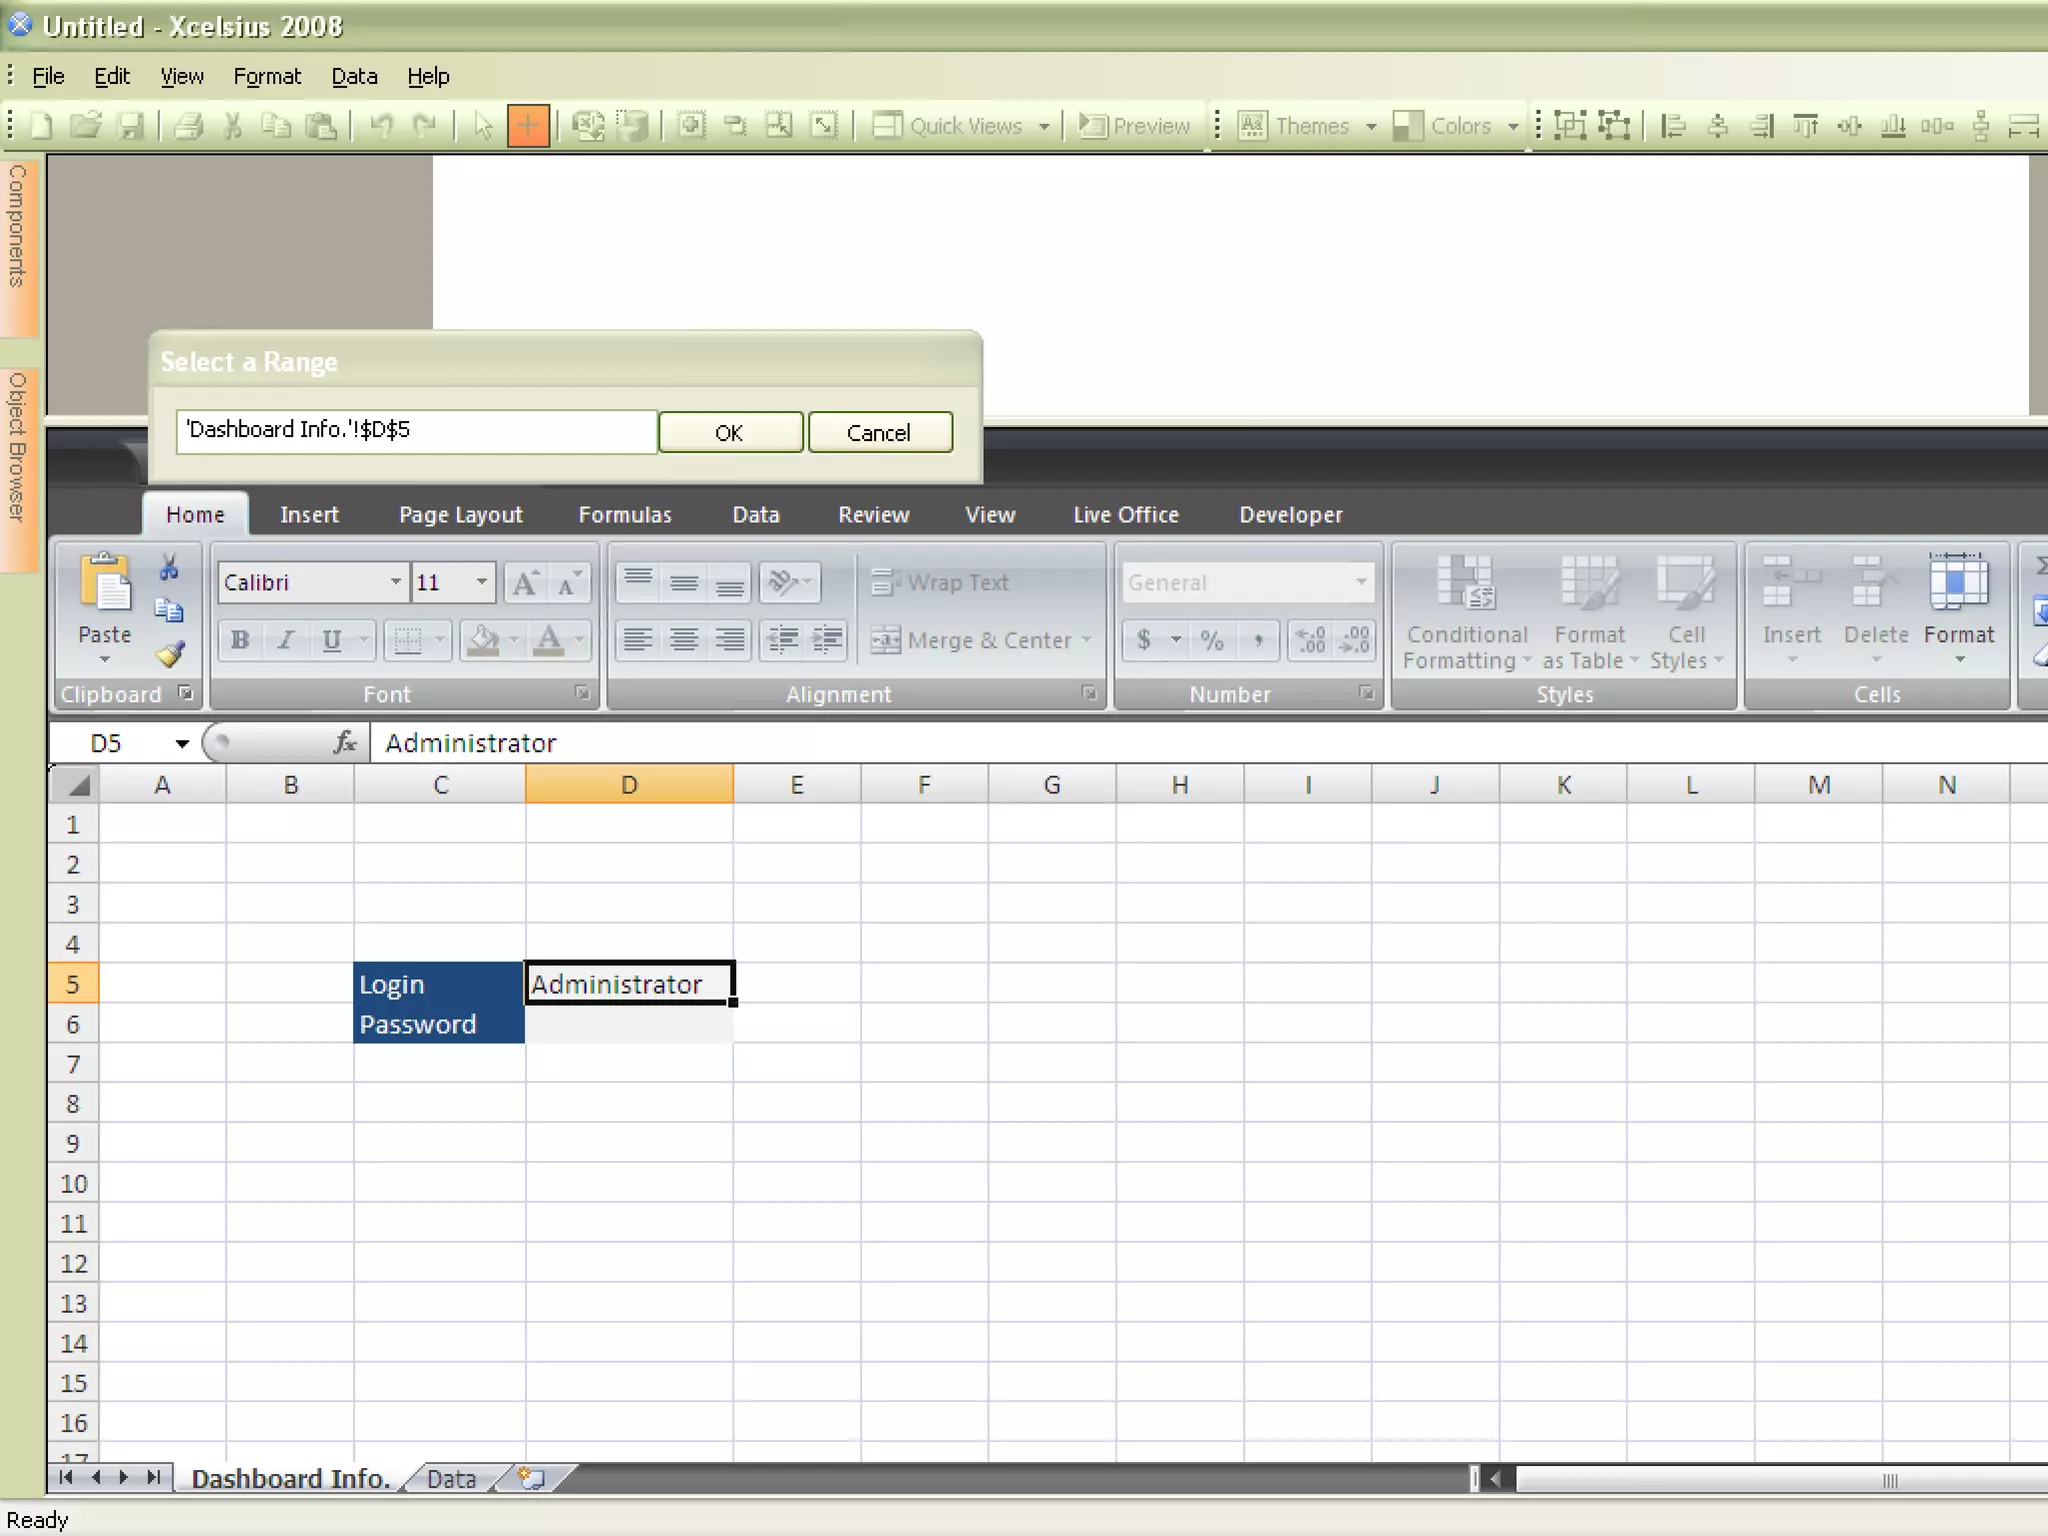2048x1536 pixels.
Task: Click the Align Left icon in Xcelsius toolbar
Action: tap(1673, 126)
